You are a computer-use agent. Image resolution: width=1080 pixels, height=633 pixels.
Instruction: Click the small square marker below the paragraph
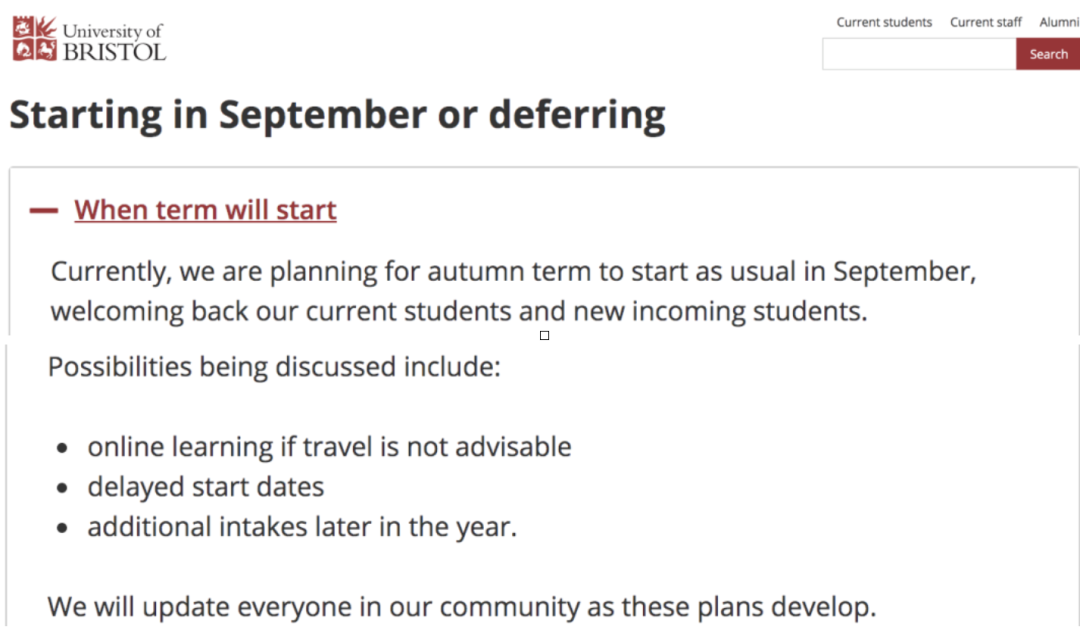click(x=544, y=336)
